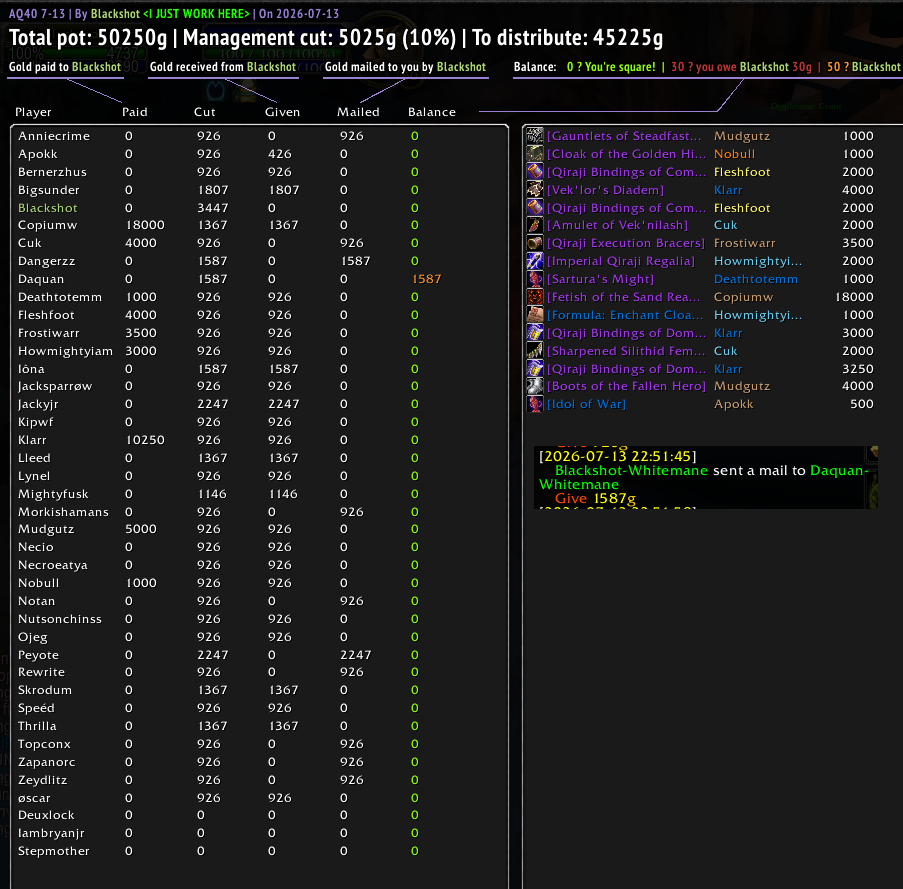Click the 'You're square!' balance legend
Viewport: 903px width, 889px height.
611,67
